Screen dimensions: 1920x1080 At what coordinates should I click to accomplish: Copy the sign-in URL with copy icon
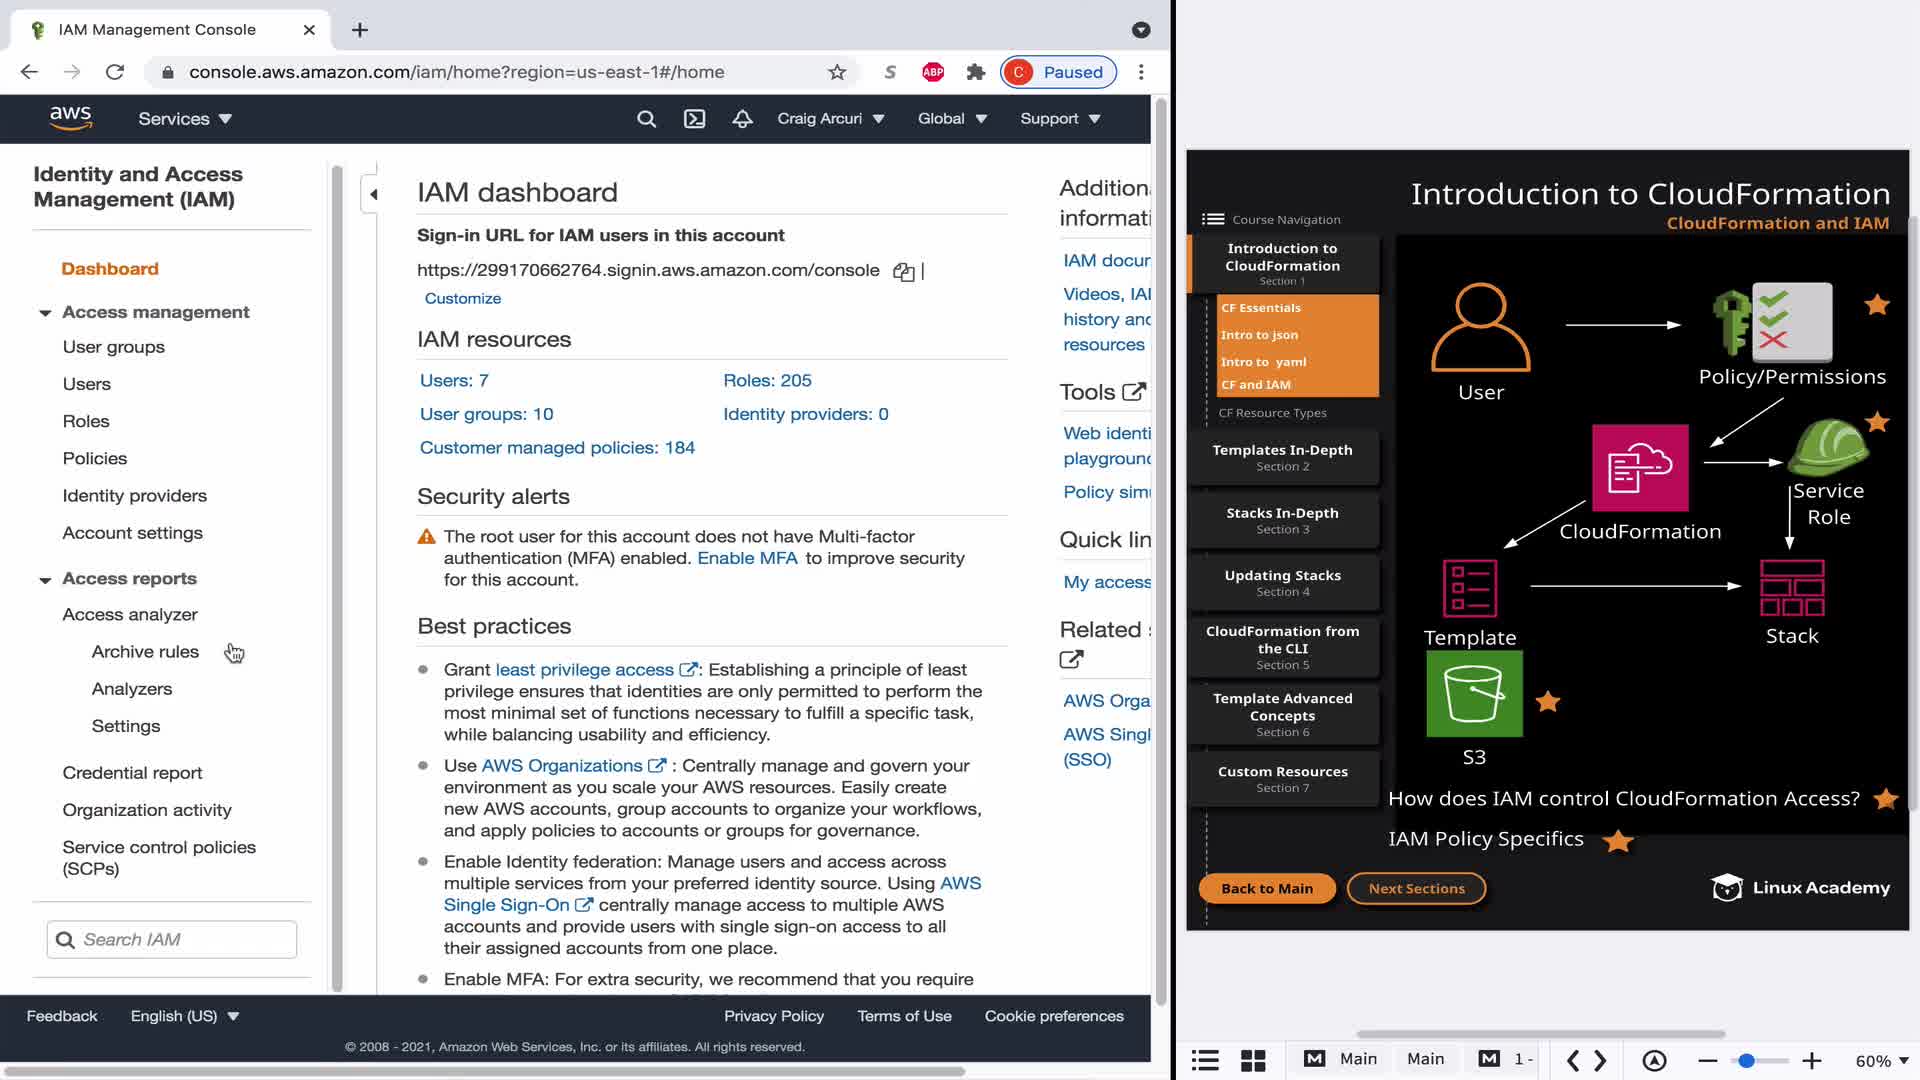[904, 272]
